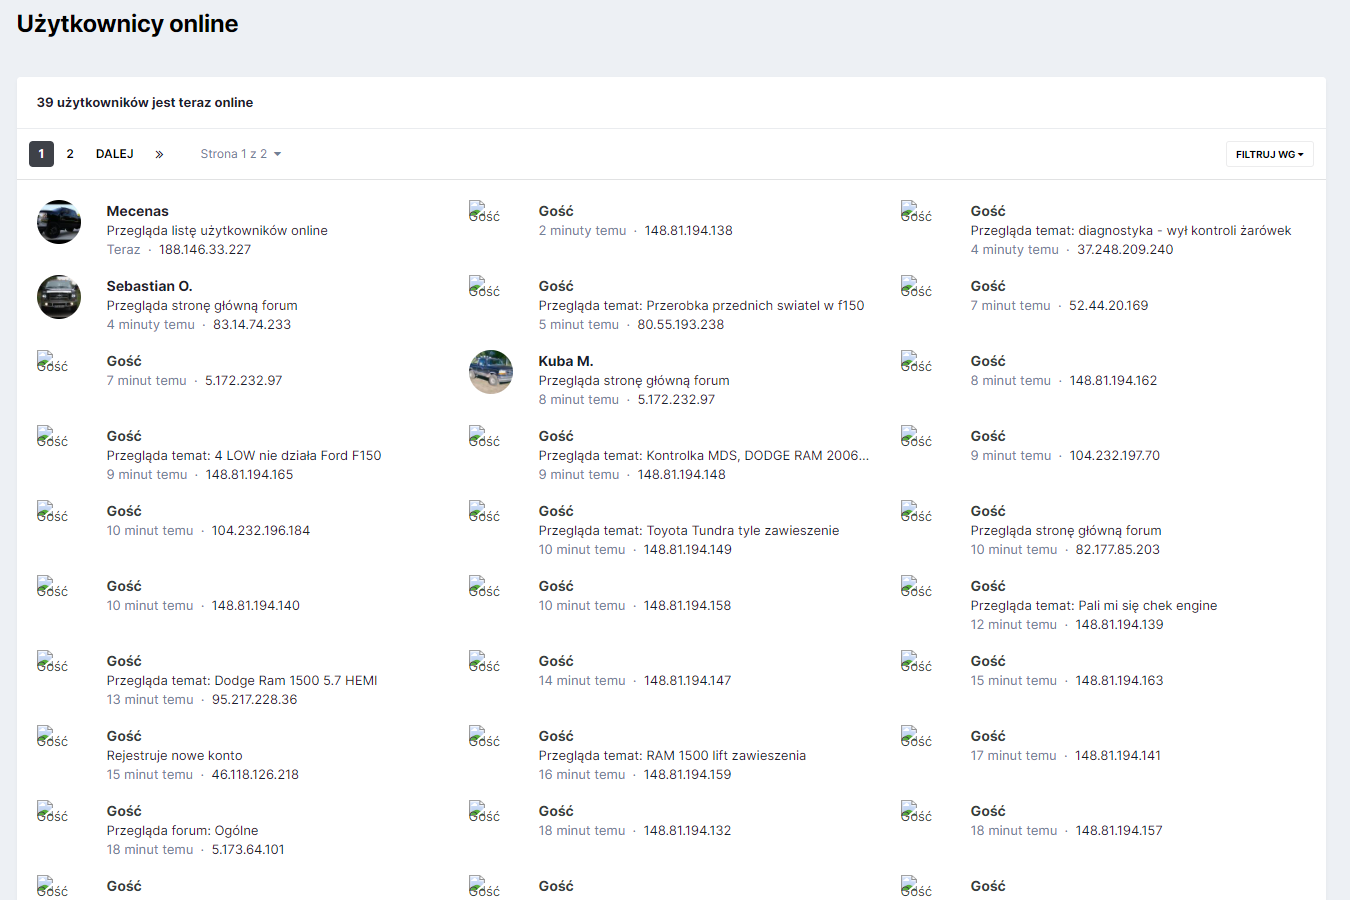Open the Mecenas user profile link
This screenshot has width=1350, height=900.
[x=138, y=211]
